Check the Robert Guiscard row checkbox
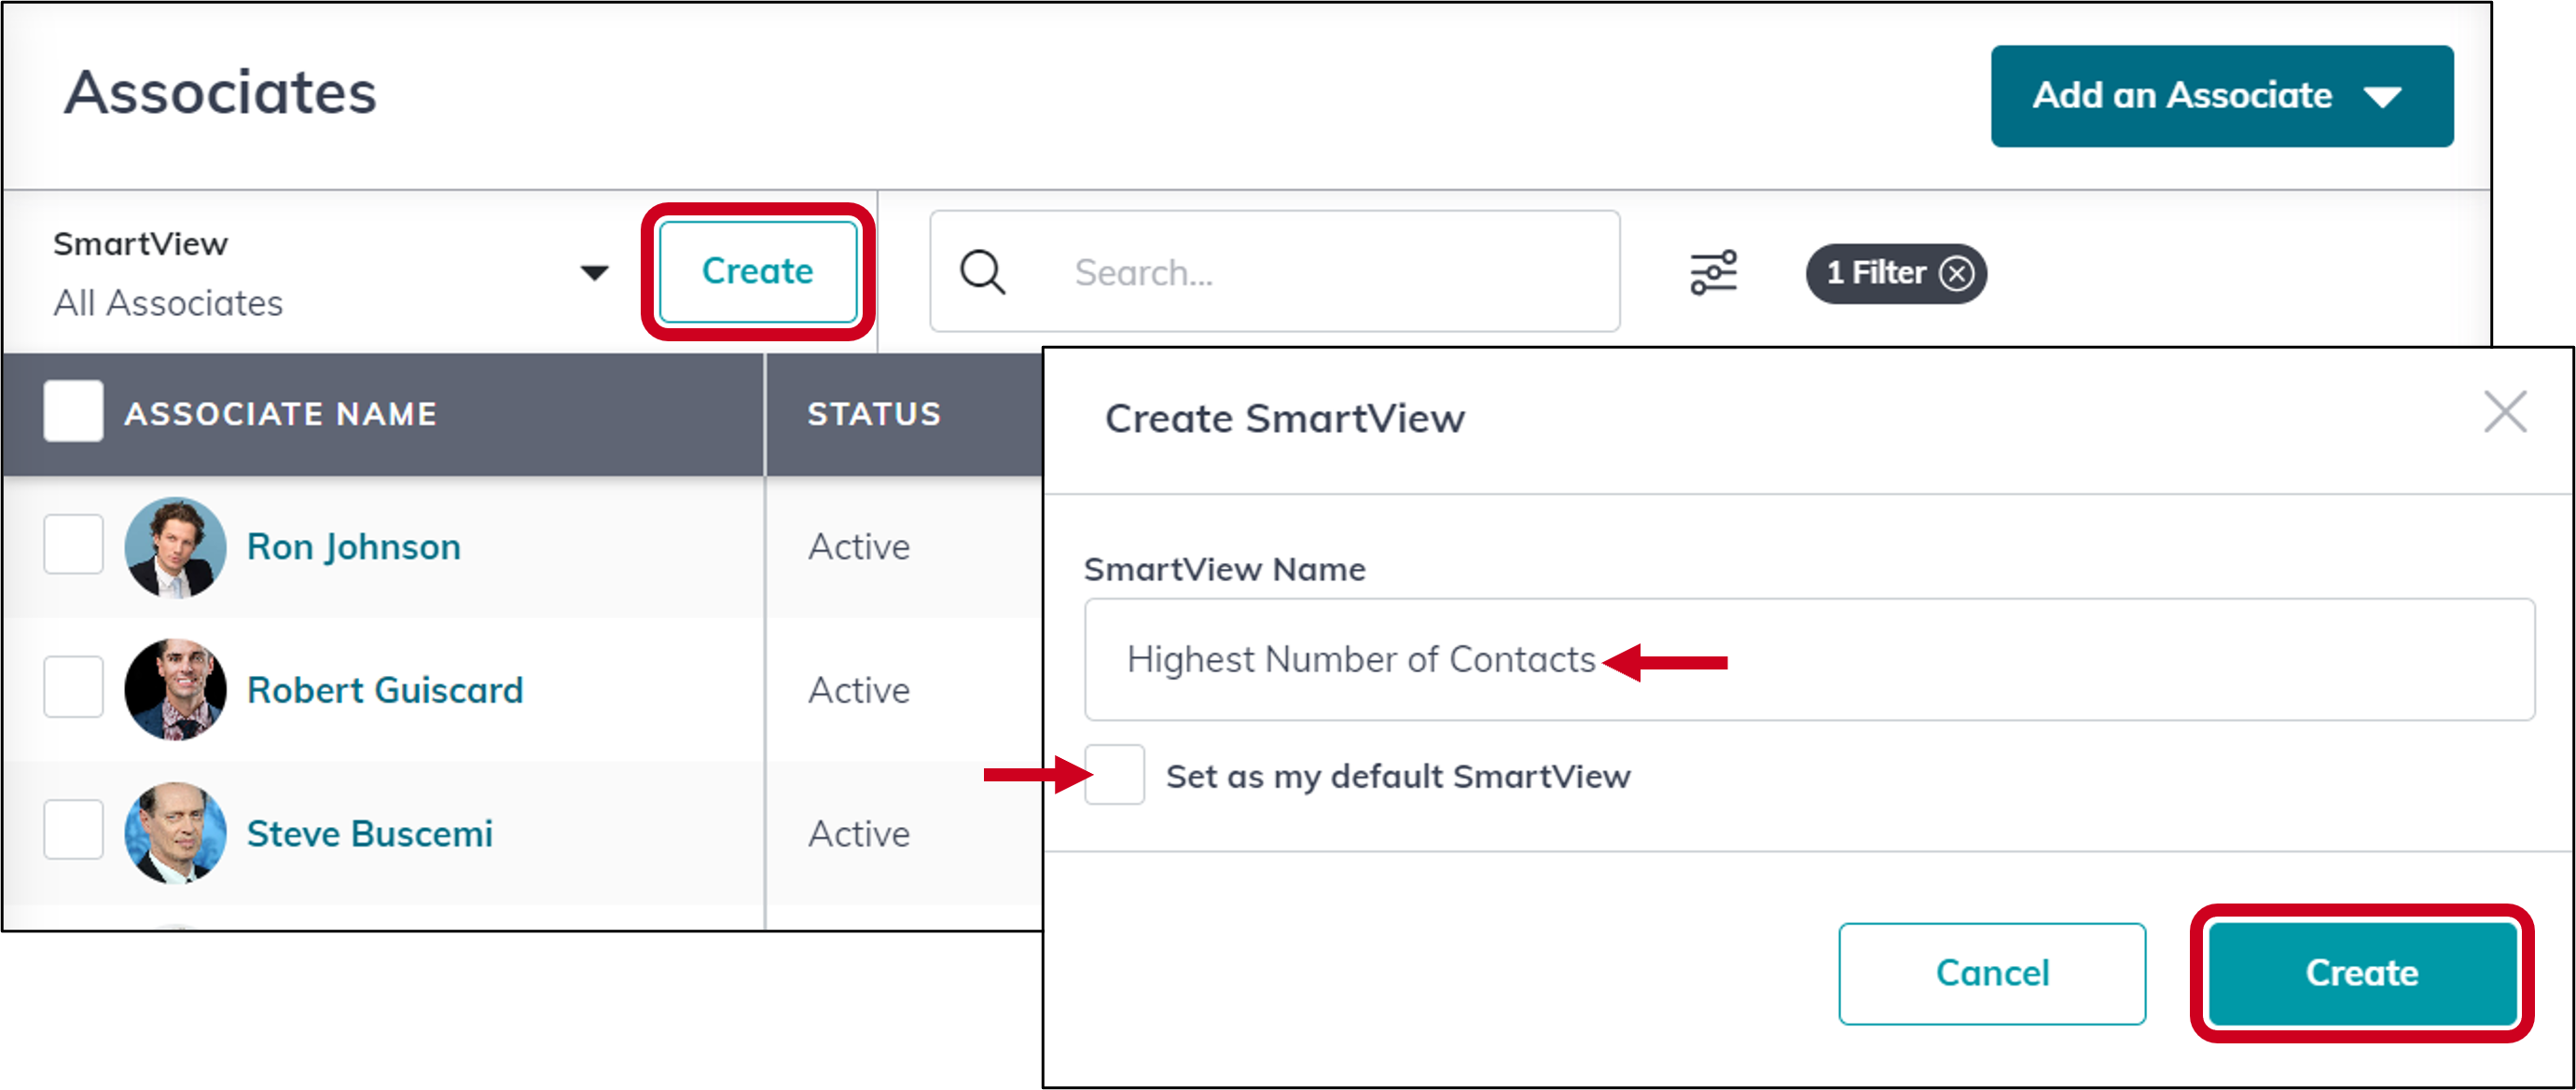Image resolution: width=2576 pixels, height=1090 pixels. coord(73,688)
